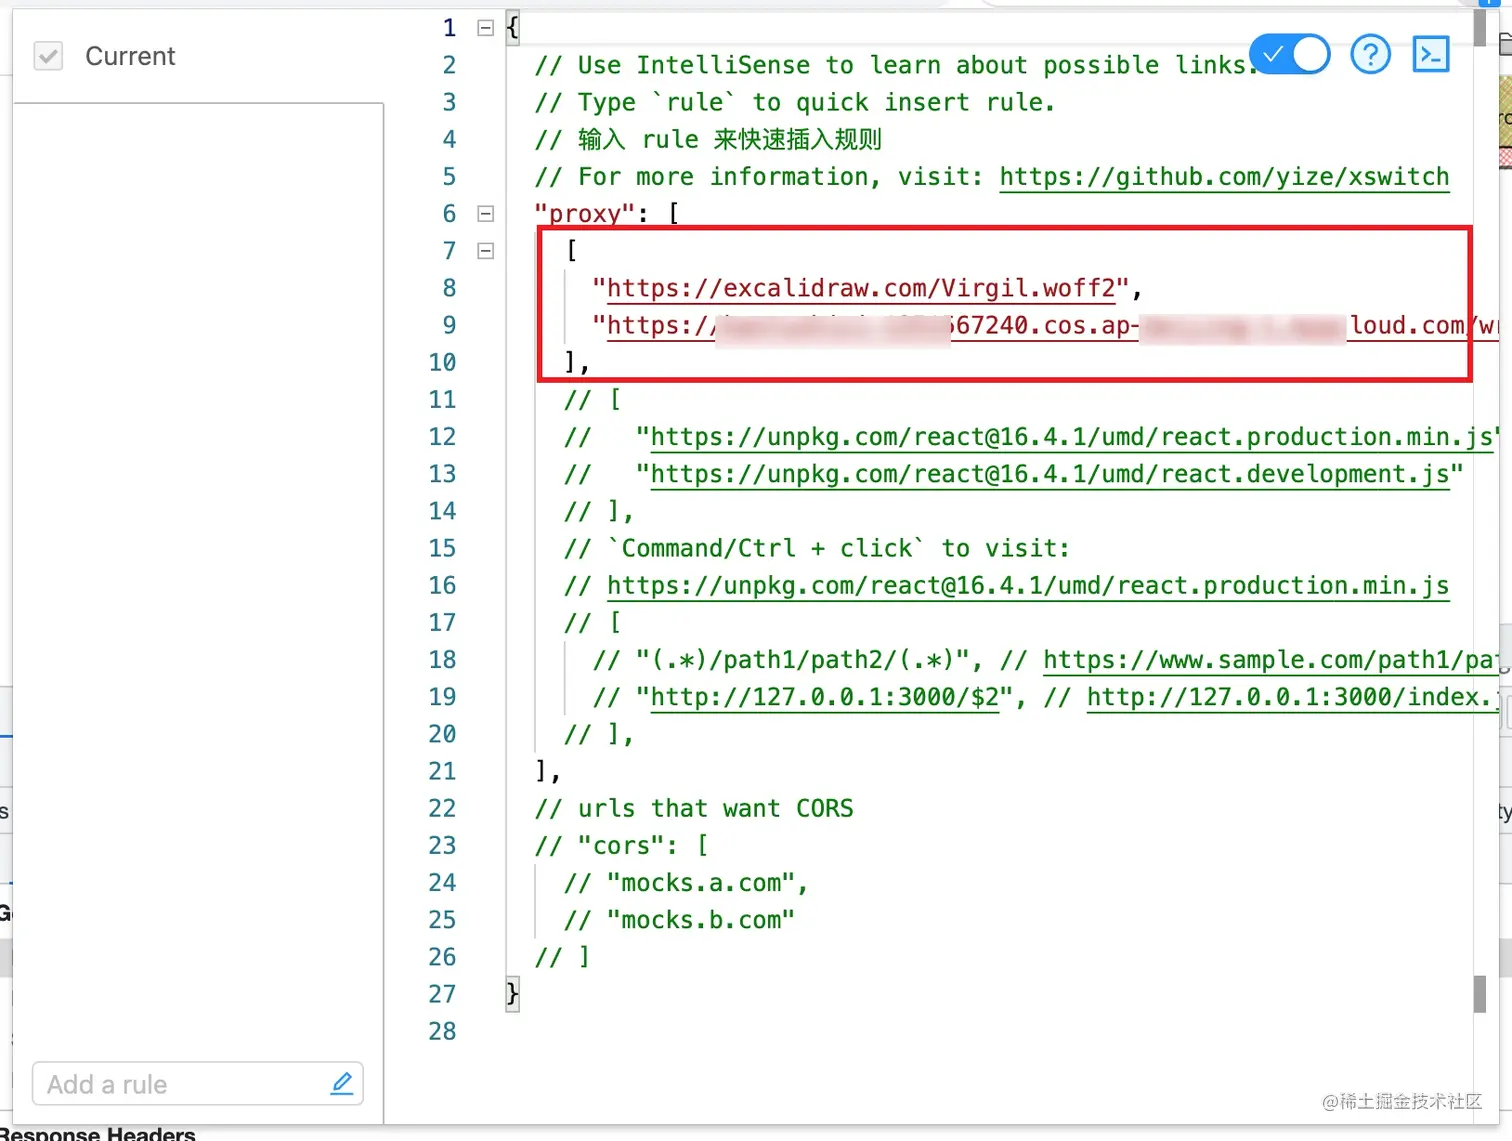
Task: Open the excalidraw.com/Virgil.woff2 URL
Action: tap(861, 288)
